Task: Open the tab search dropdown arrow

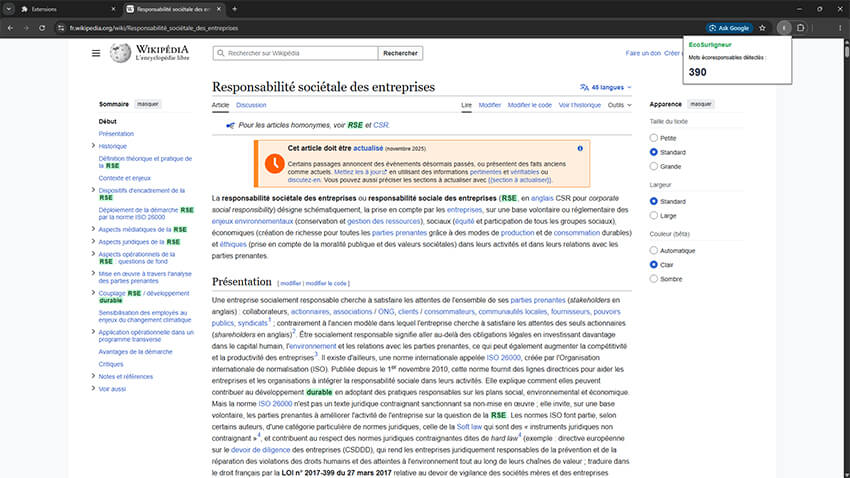Action: click(x=9, y=9)
